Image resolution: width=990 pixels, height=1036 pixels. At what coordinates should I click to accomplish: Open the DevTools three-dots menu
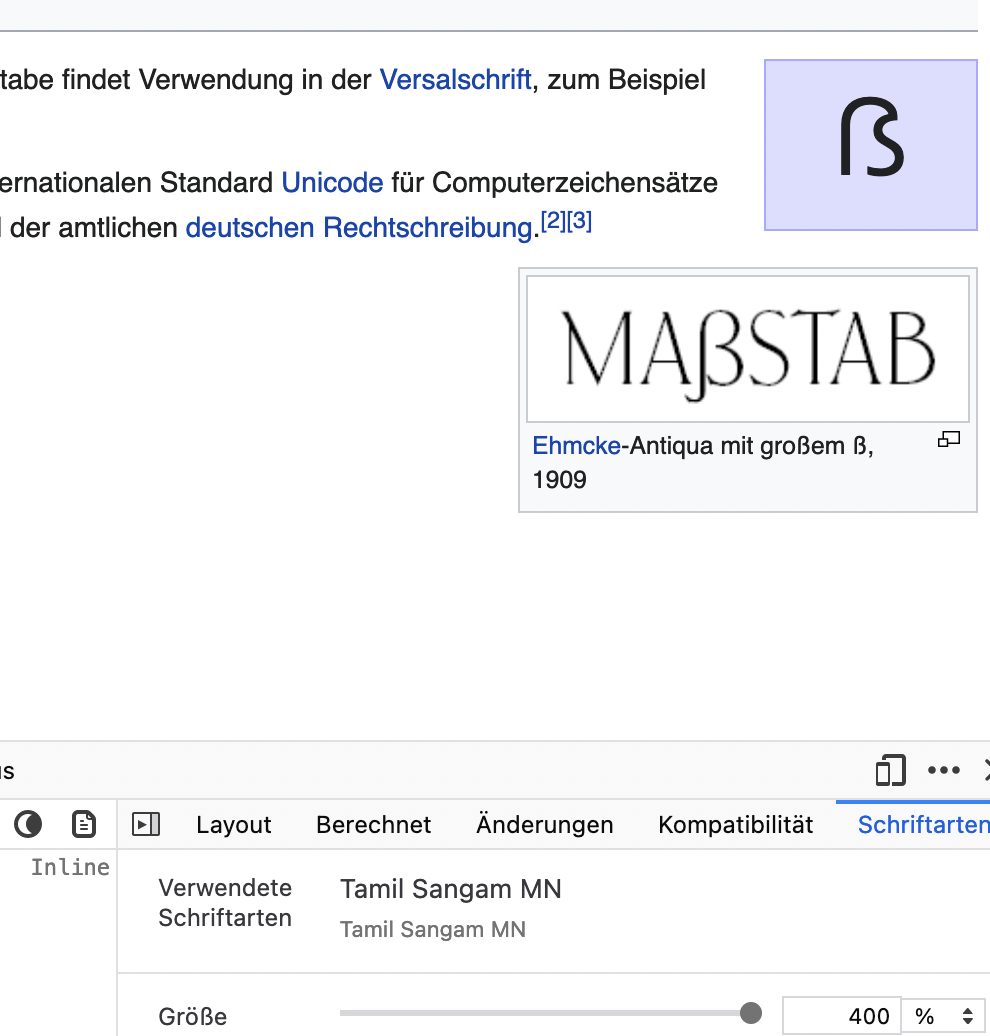944,770
